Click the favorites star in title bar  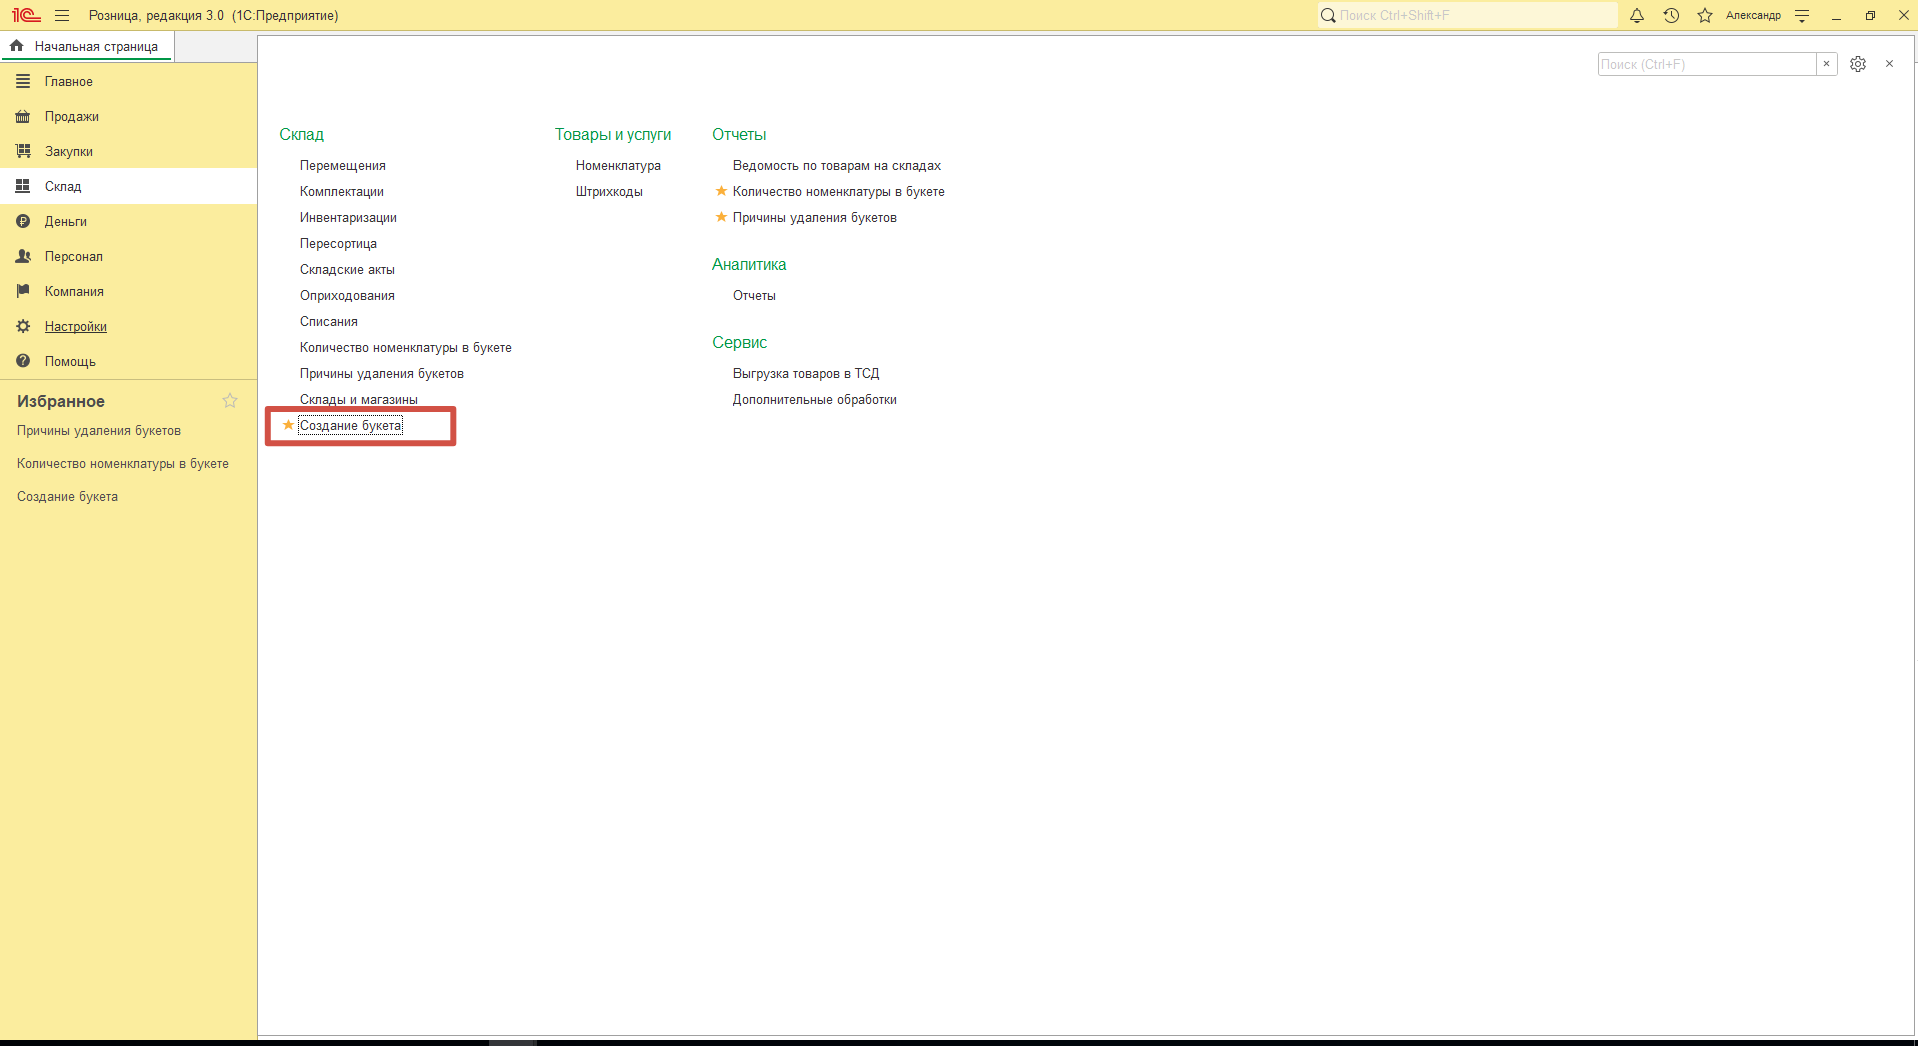(1705, 16)
